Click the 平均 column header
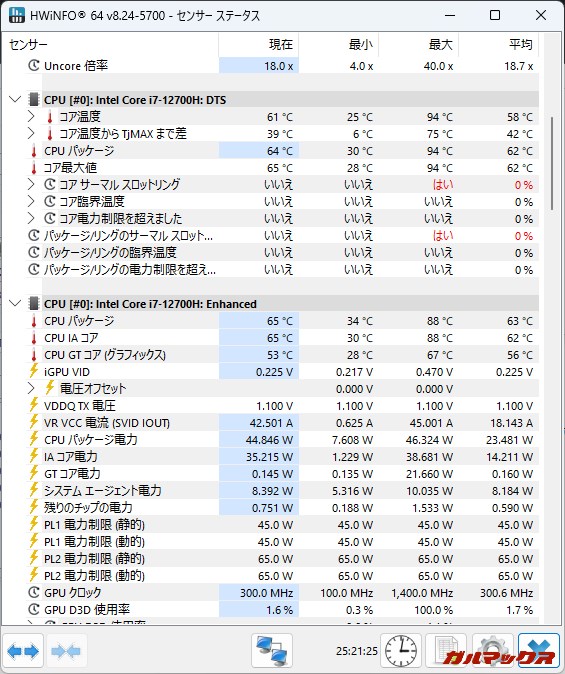 (499, 44)
